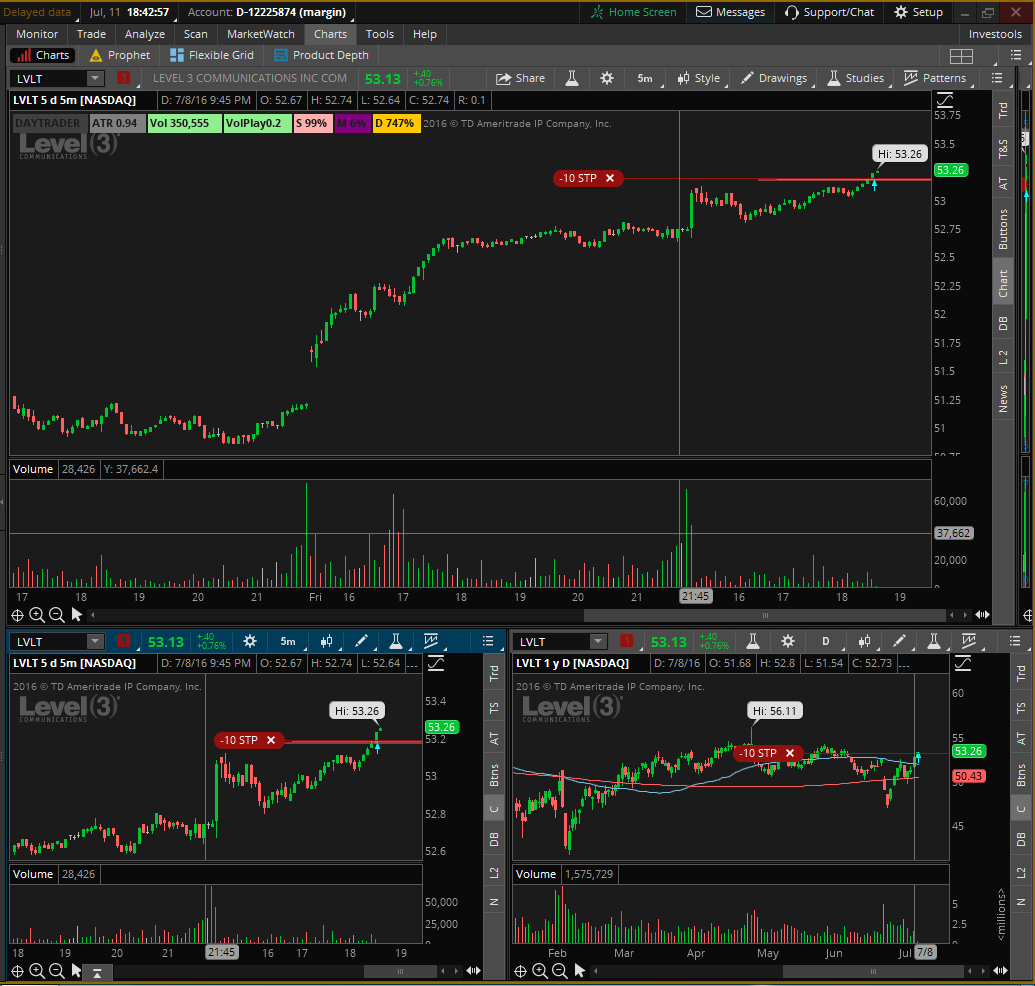The width and height of the screenshot is (1035, 986).
Task: Click the pan crosshair icon under main chart
Action: click(x=17, y=615)
